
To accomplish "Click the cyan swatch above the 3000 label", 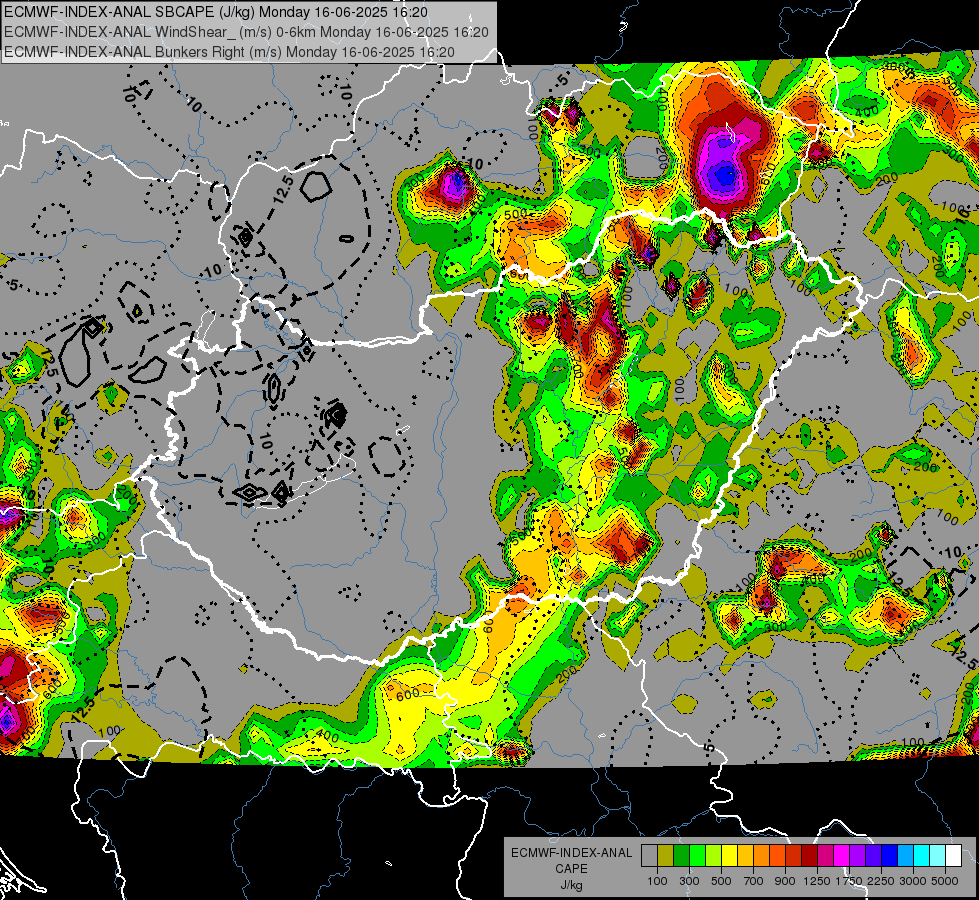I will 922,856.
